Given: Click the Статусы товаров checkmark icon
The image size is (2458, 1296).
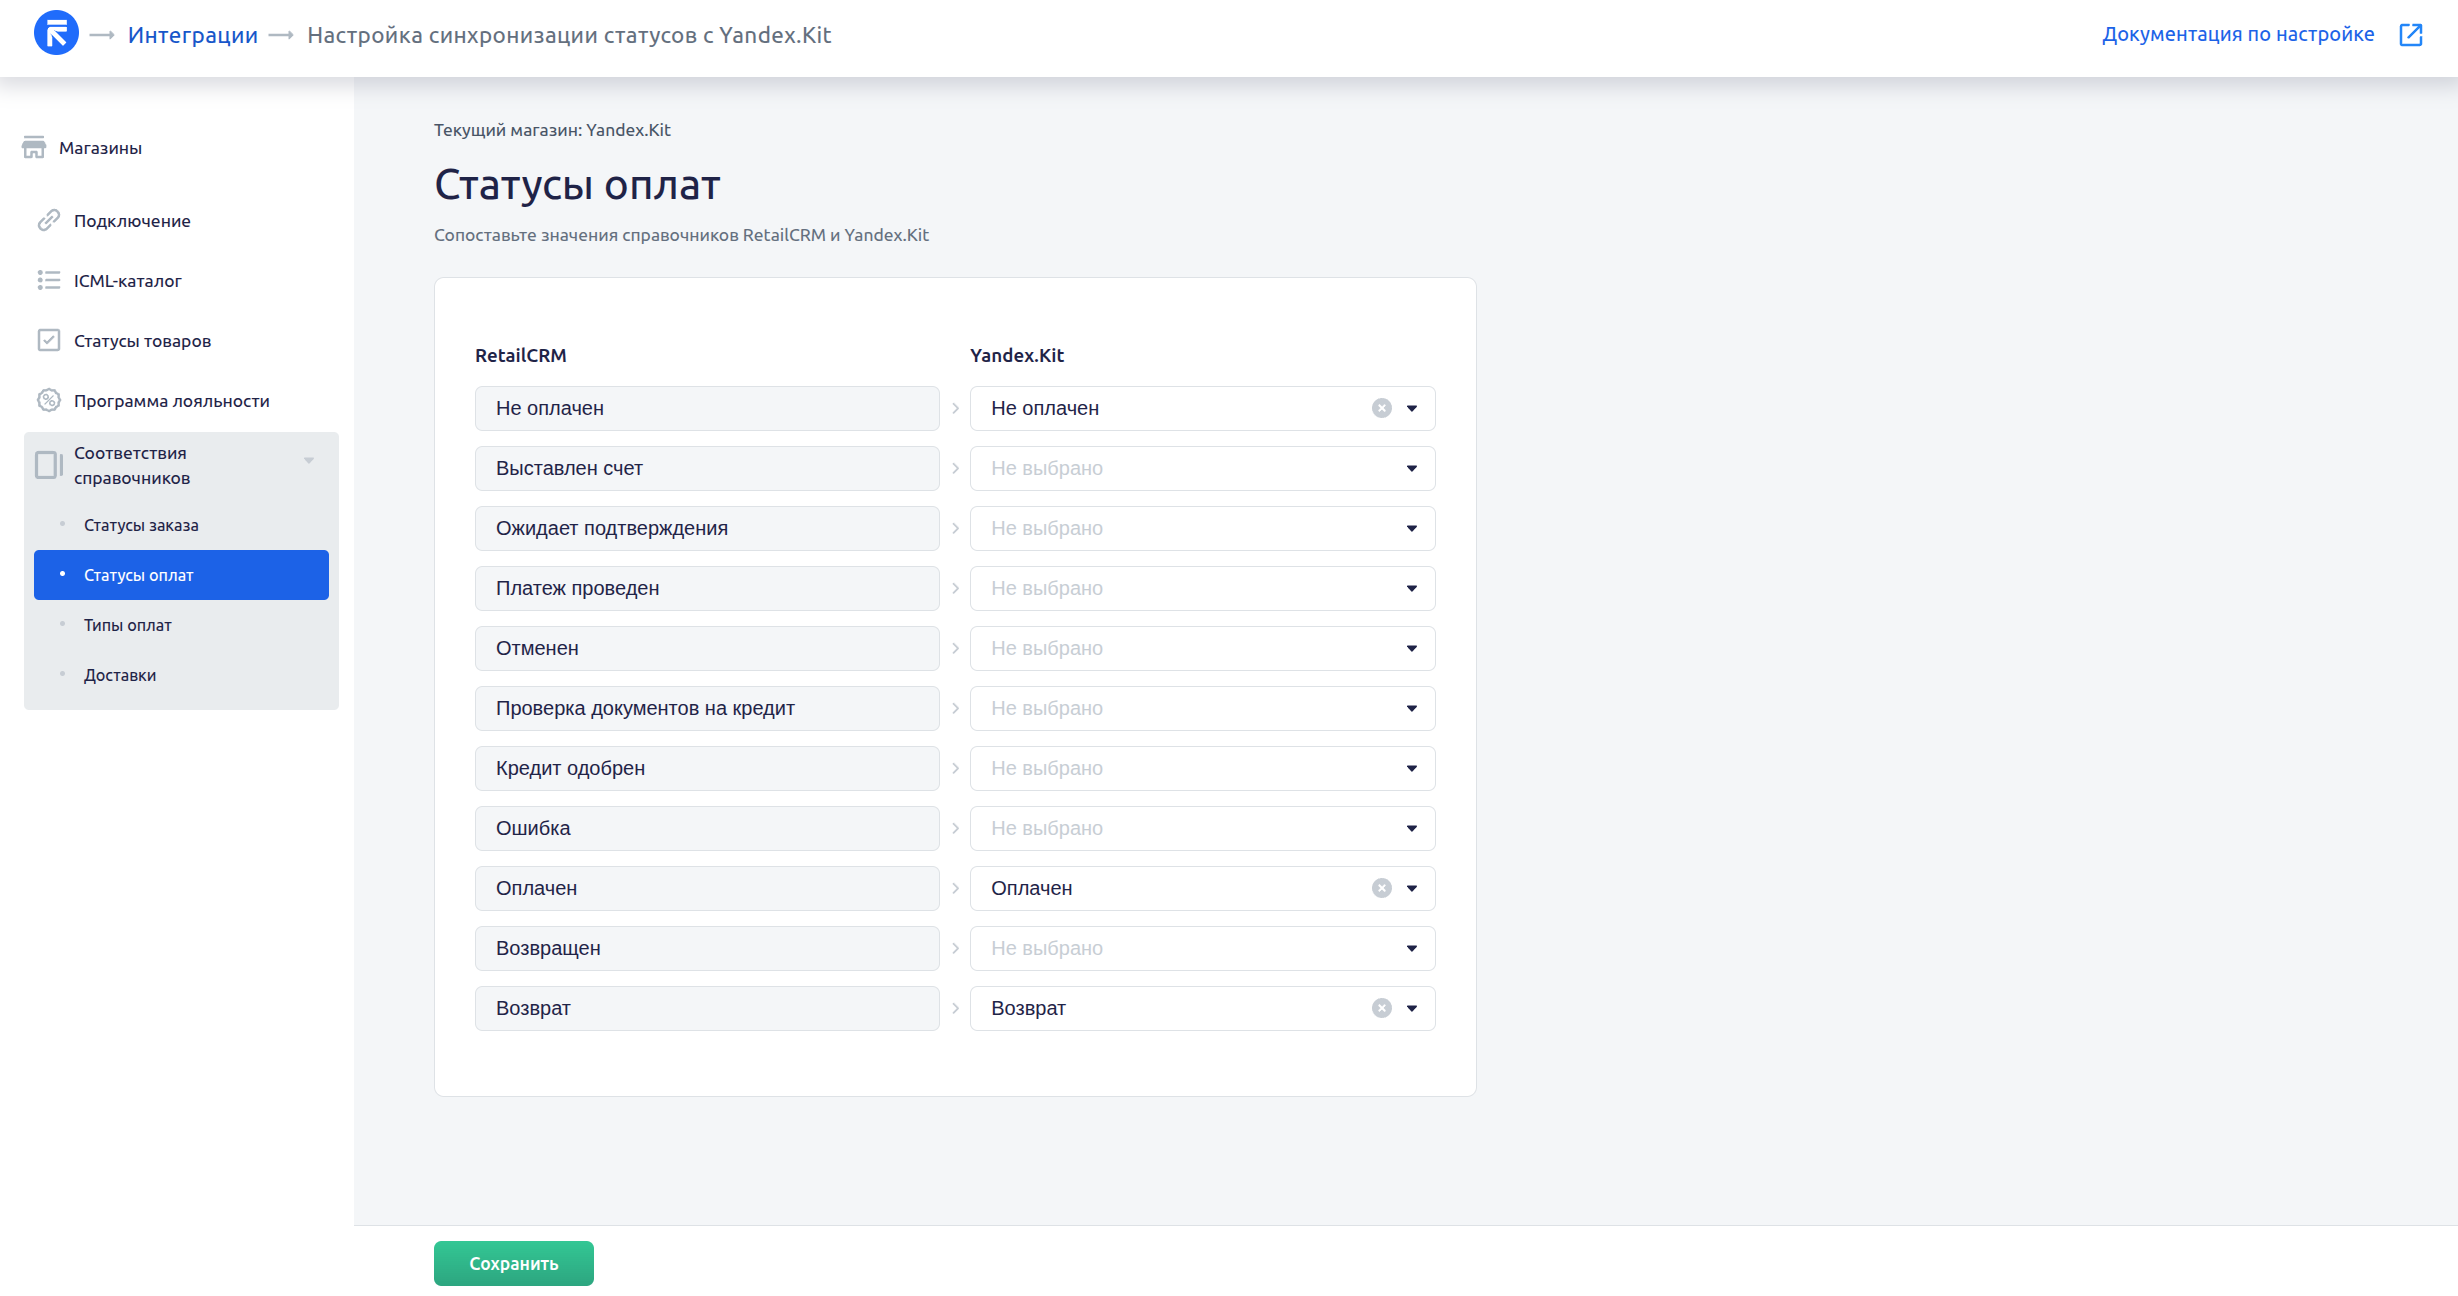Looking at the screenshot, I should (x=49, y=340).
